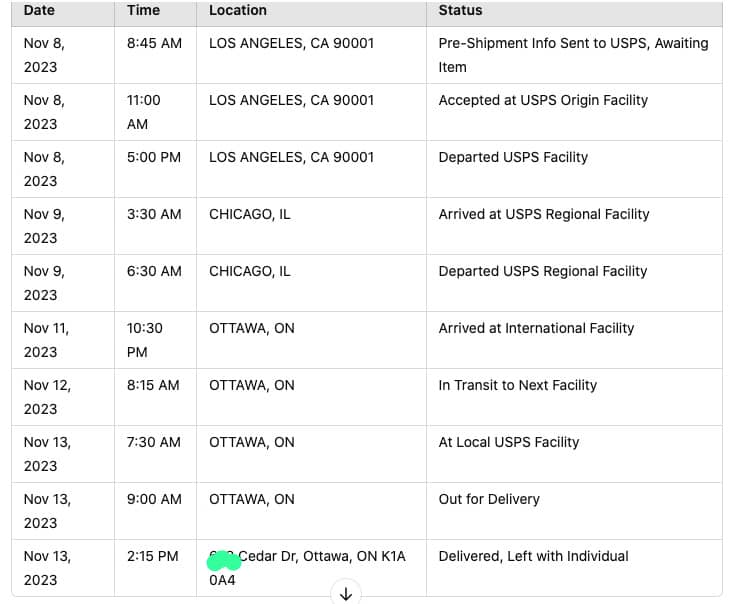
Task: Select the 'Departed USPS Facility' status cell
Action: (x=513, y=157)
